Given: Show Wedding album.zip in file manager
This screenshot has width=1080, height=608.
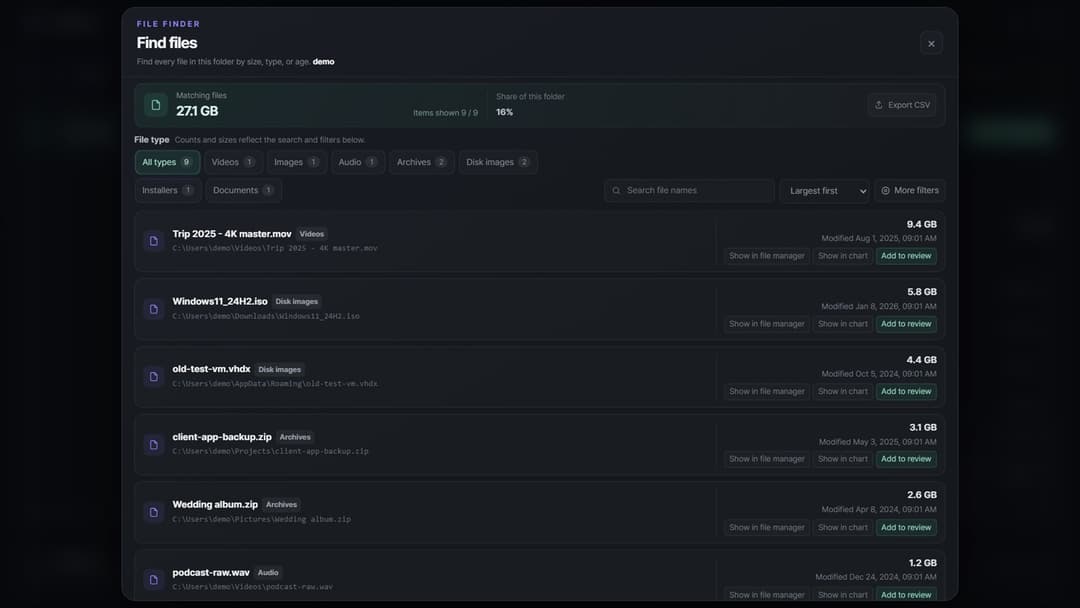Looking at the screenshot, I should tap(767, 527).
